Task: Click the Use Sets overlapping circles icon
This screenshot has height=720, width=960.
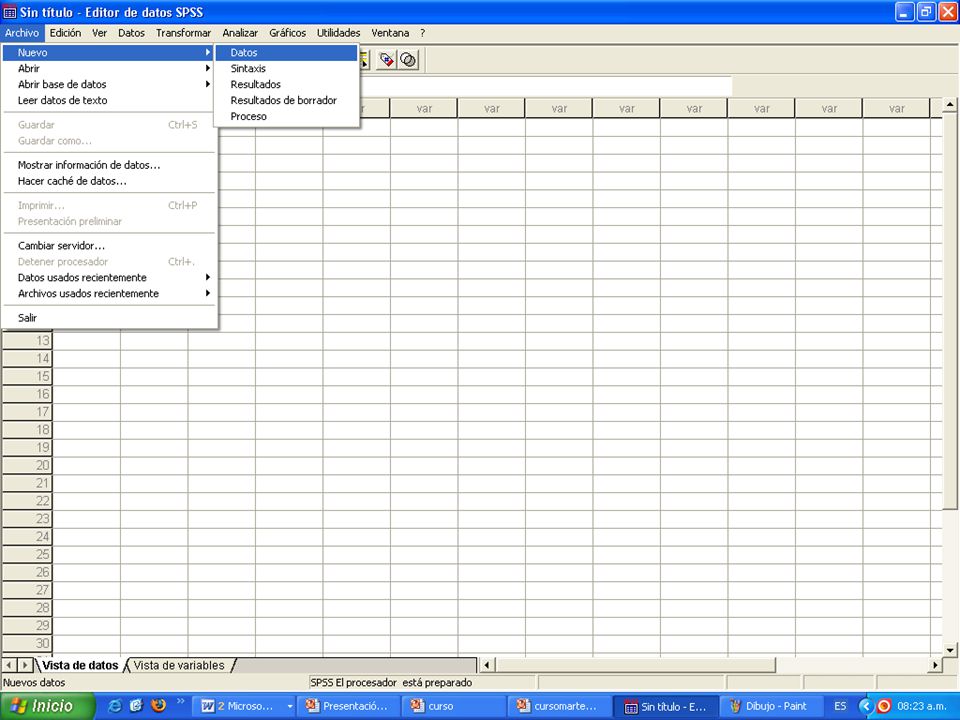Action: tap(408, 60)
